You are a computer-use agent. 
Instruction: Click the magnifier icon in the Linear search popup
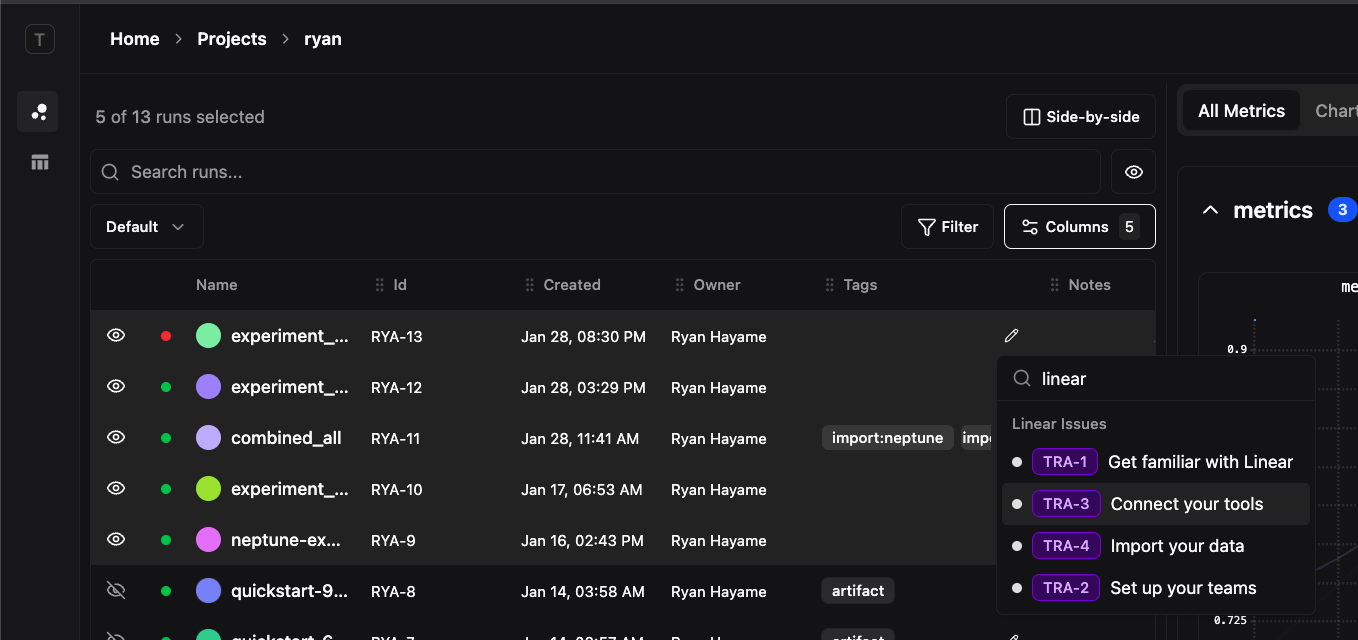1021,378
